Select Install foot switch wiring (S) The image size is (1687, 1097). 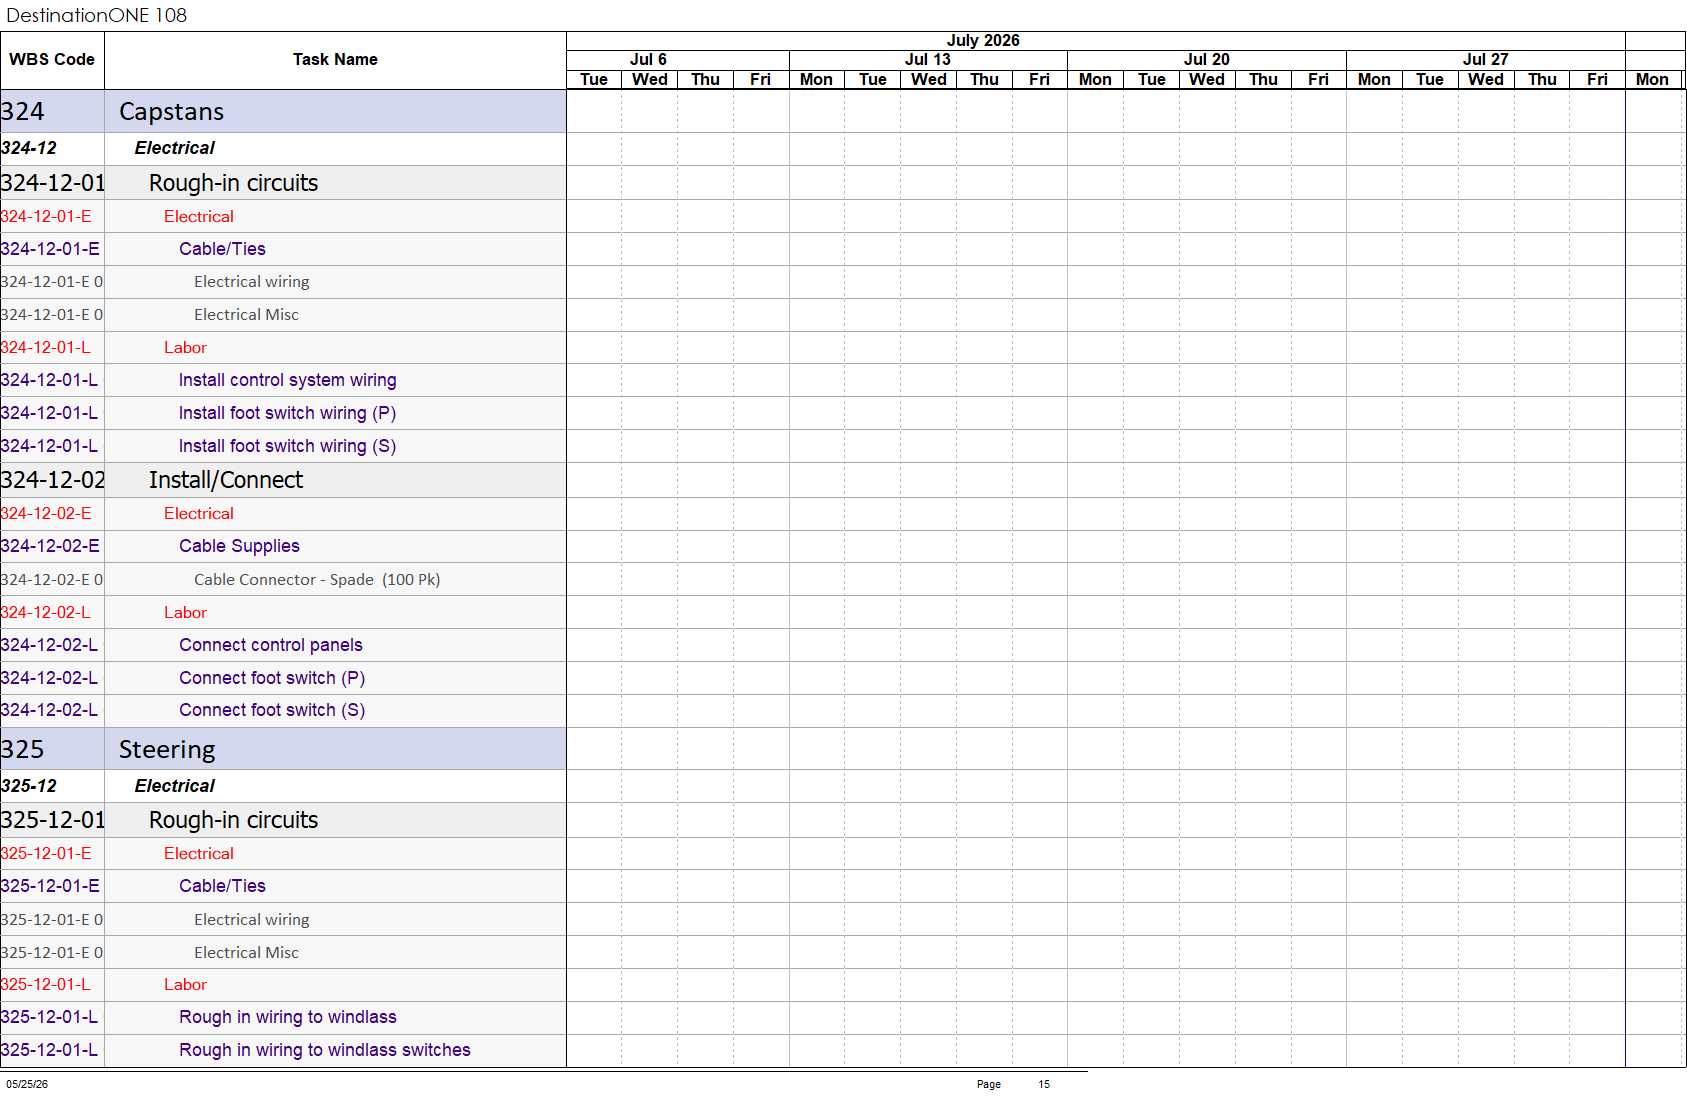tap(287, 446)
